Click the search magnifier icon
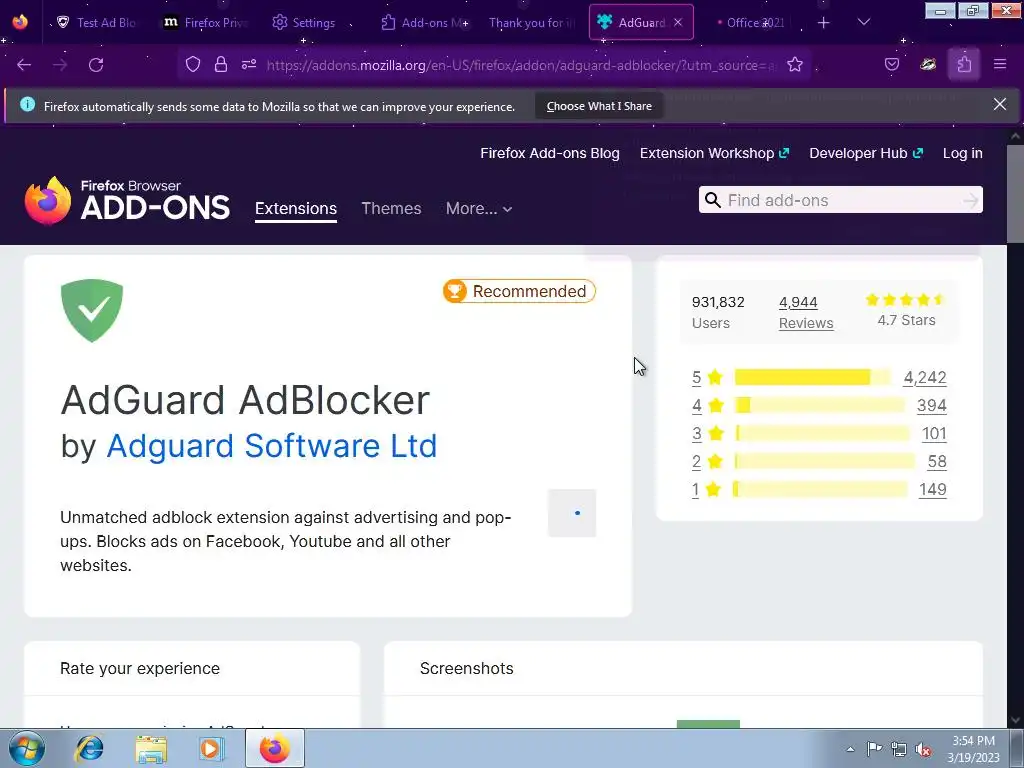The image size is (1024, 768). click(x=713, y=200)
